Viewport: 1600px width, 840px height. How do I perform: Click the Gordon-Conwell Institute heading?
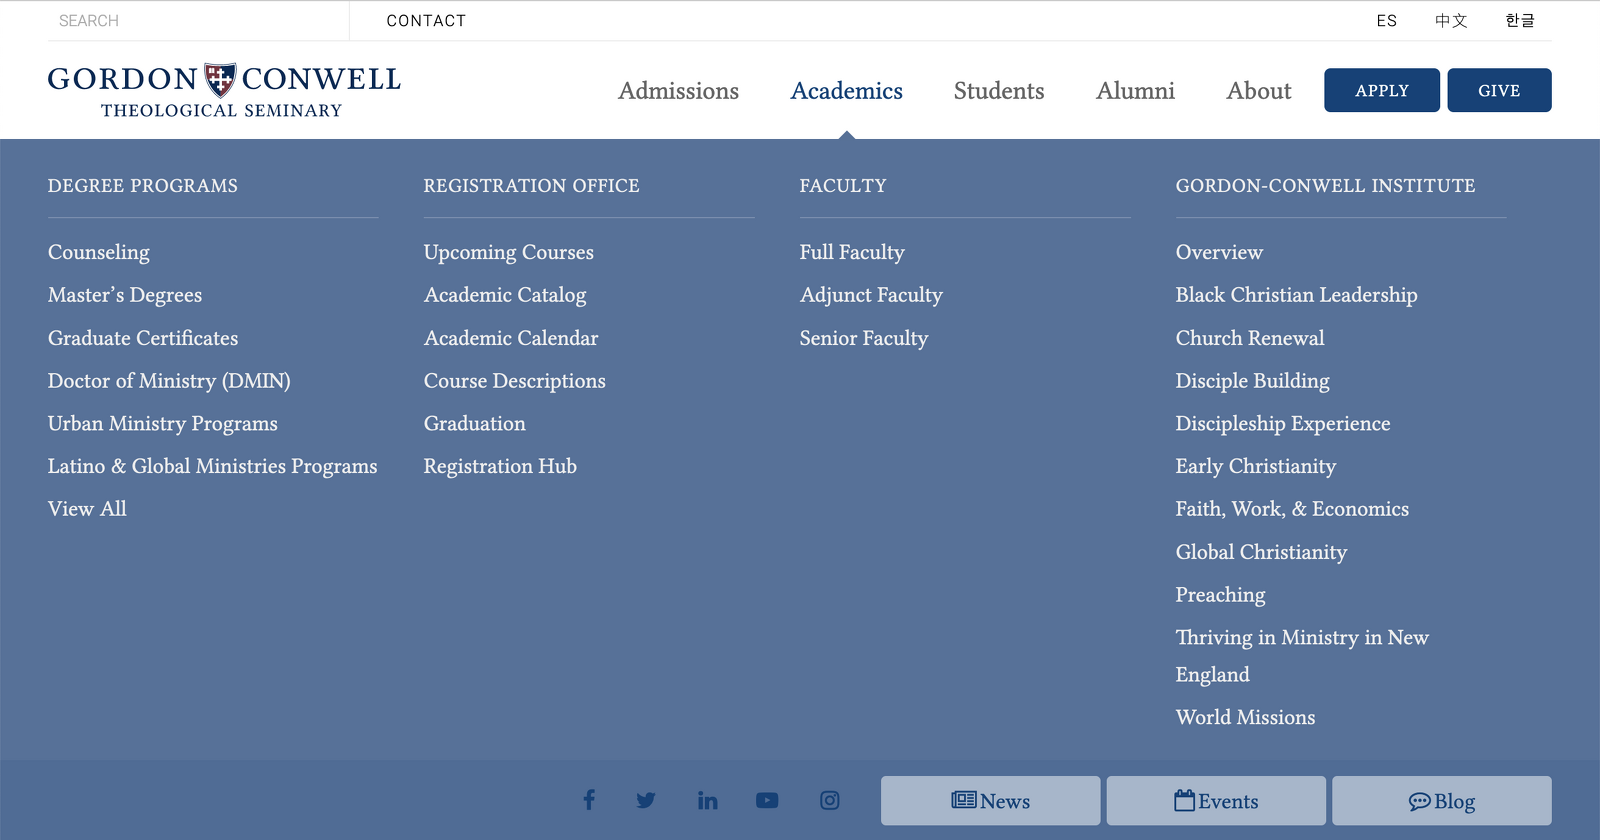click(x=1325, y=186)
